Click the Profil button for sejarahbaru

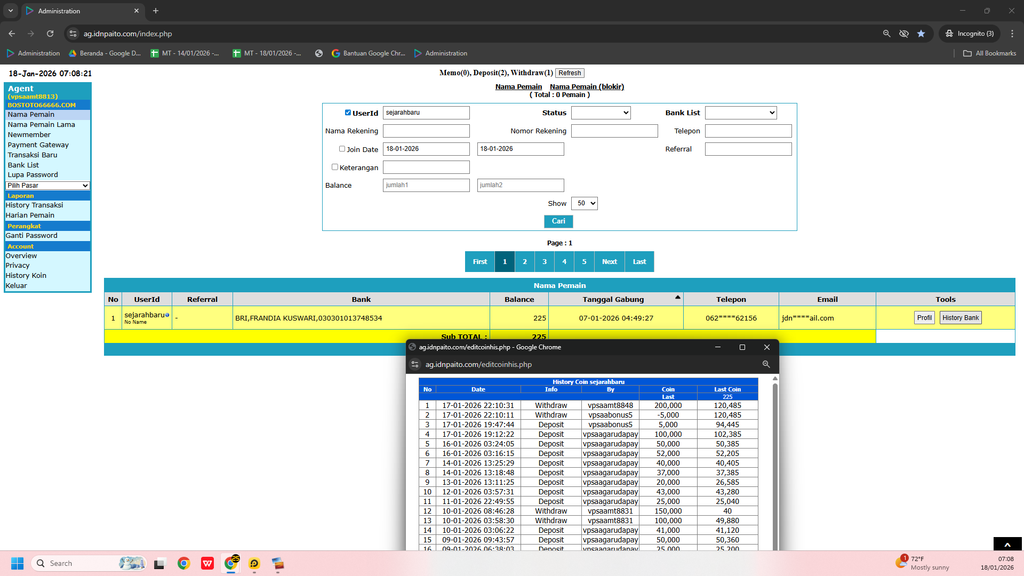pyautogui.click(x=924, y=317)
